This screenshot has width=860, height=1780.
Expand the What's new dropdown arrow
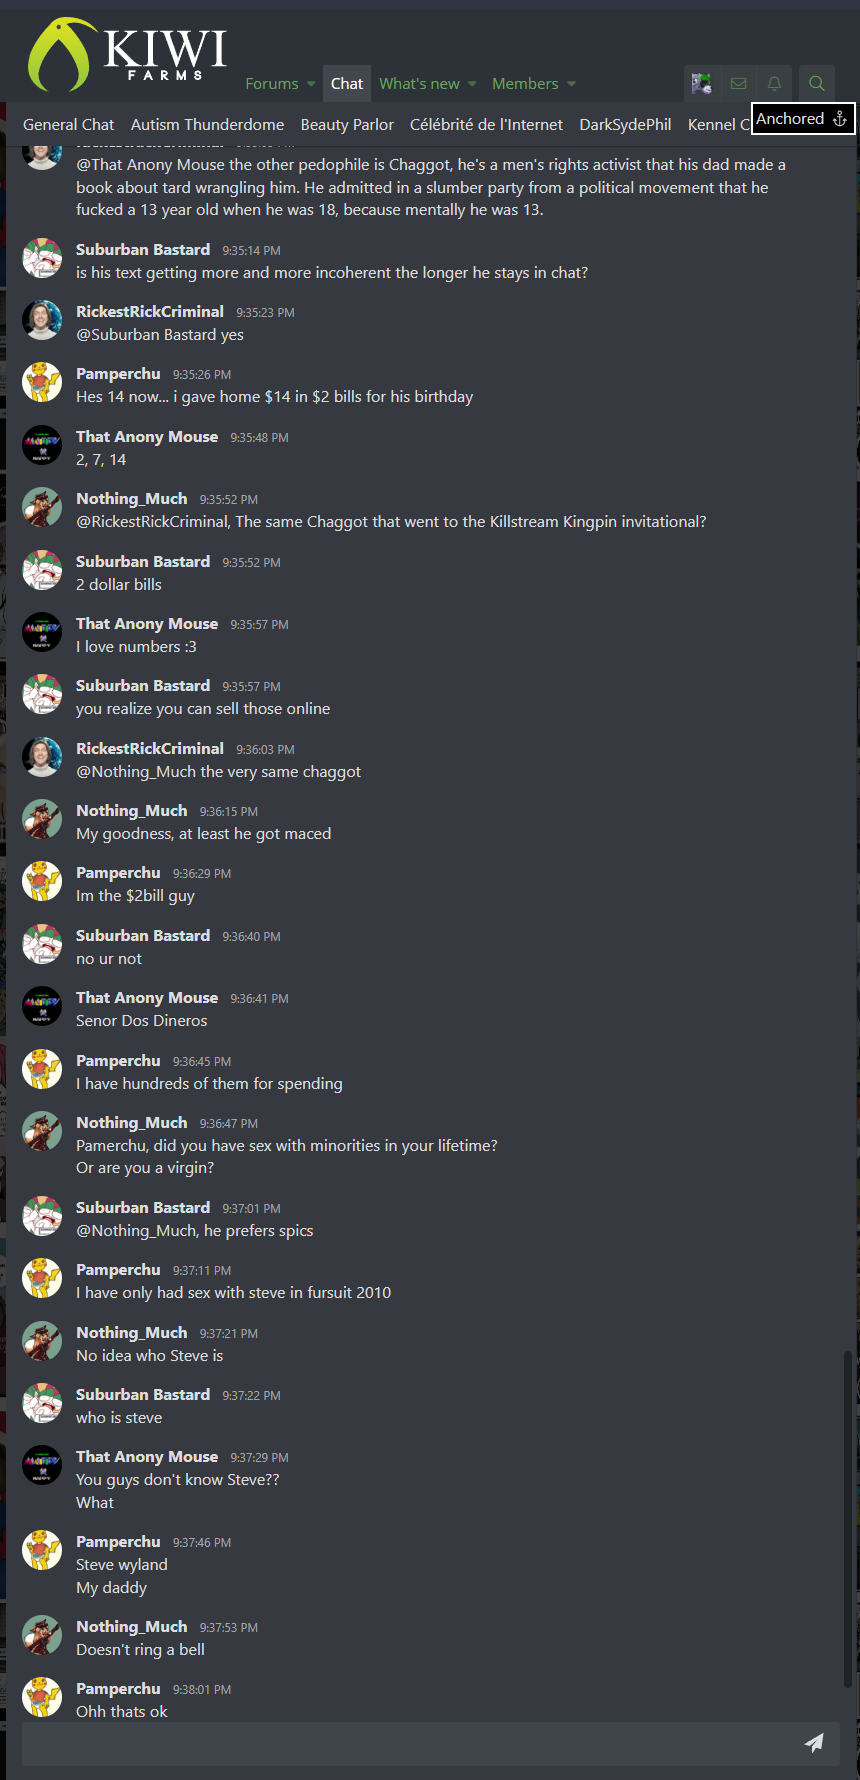point(472,84)
